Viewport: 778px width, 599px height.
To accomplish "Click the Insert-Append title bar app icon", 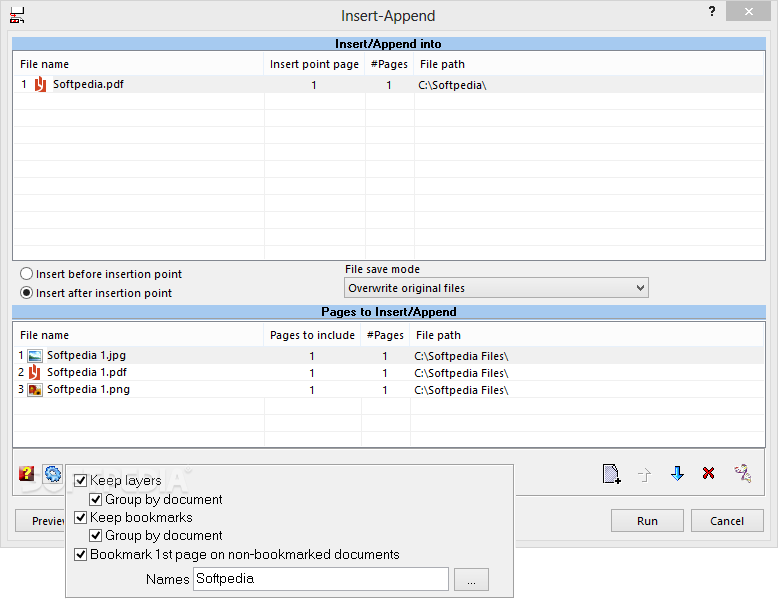I will click(17, 15).
